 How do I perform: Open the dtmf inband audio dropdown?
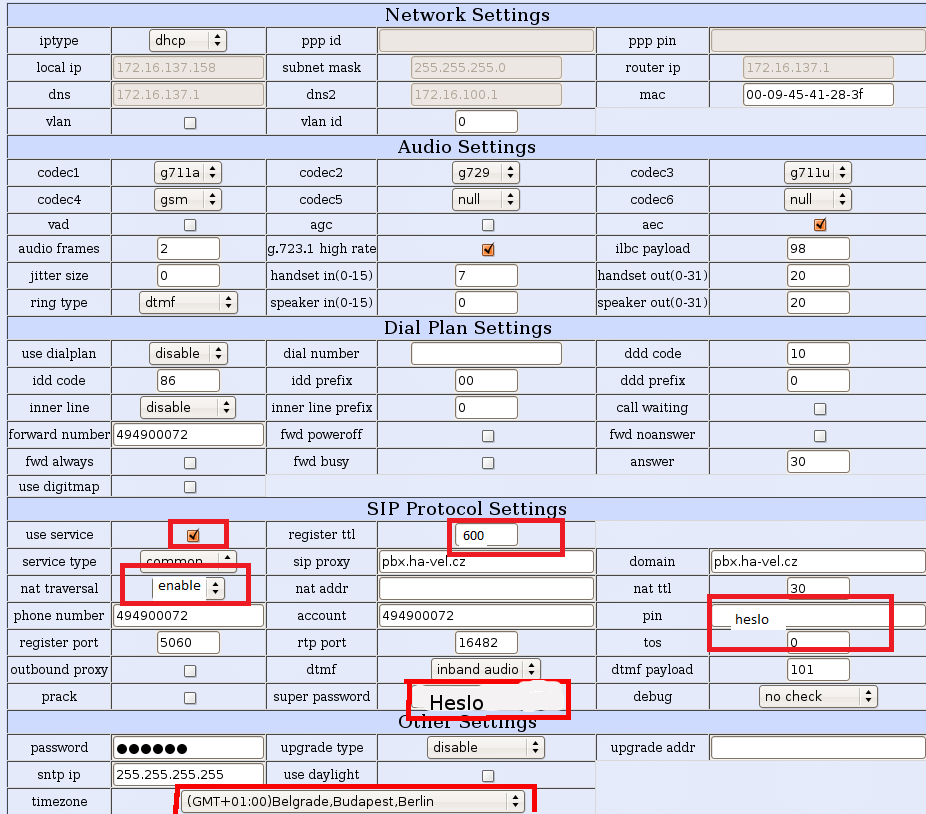point(487,669)
